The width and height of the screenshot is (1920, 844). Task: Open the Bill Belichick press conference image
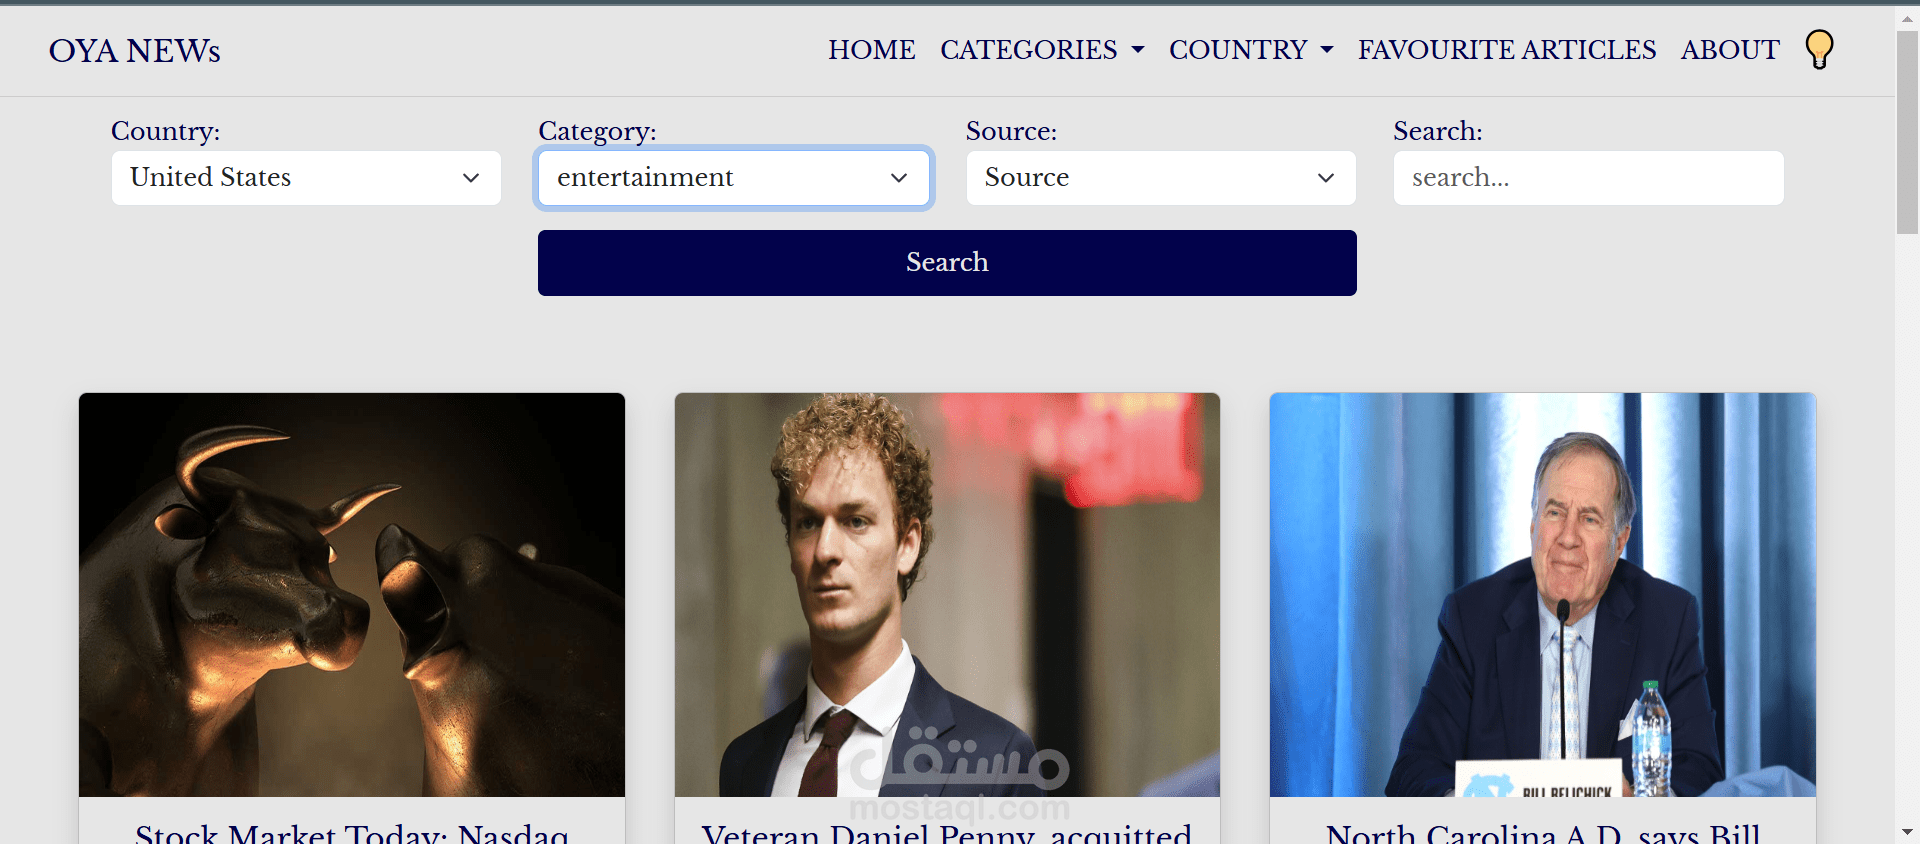[1542, 595]
